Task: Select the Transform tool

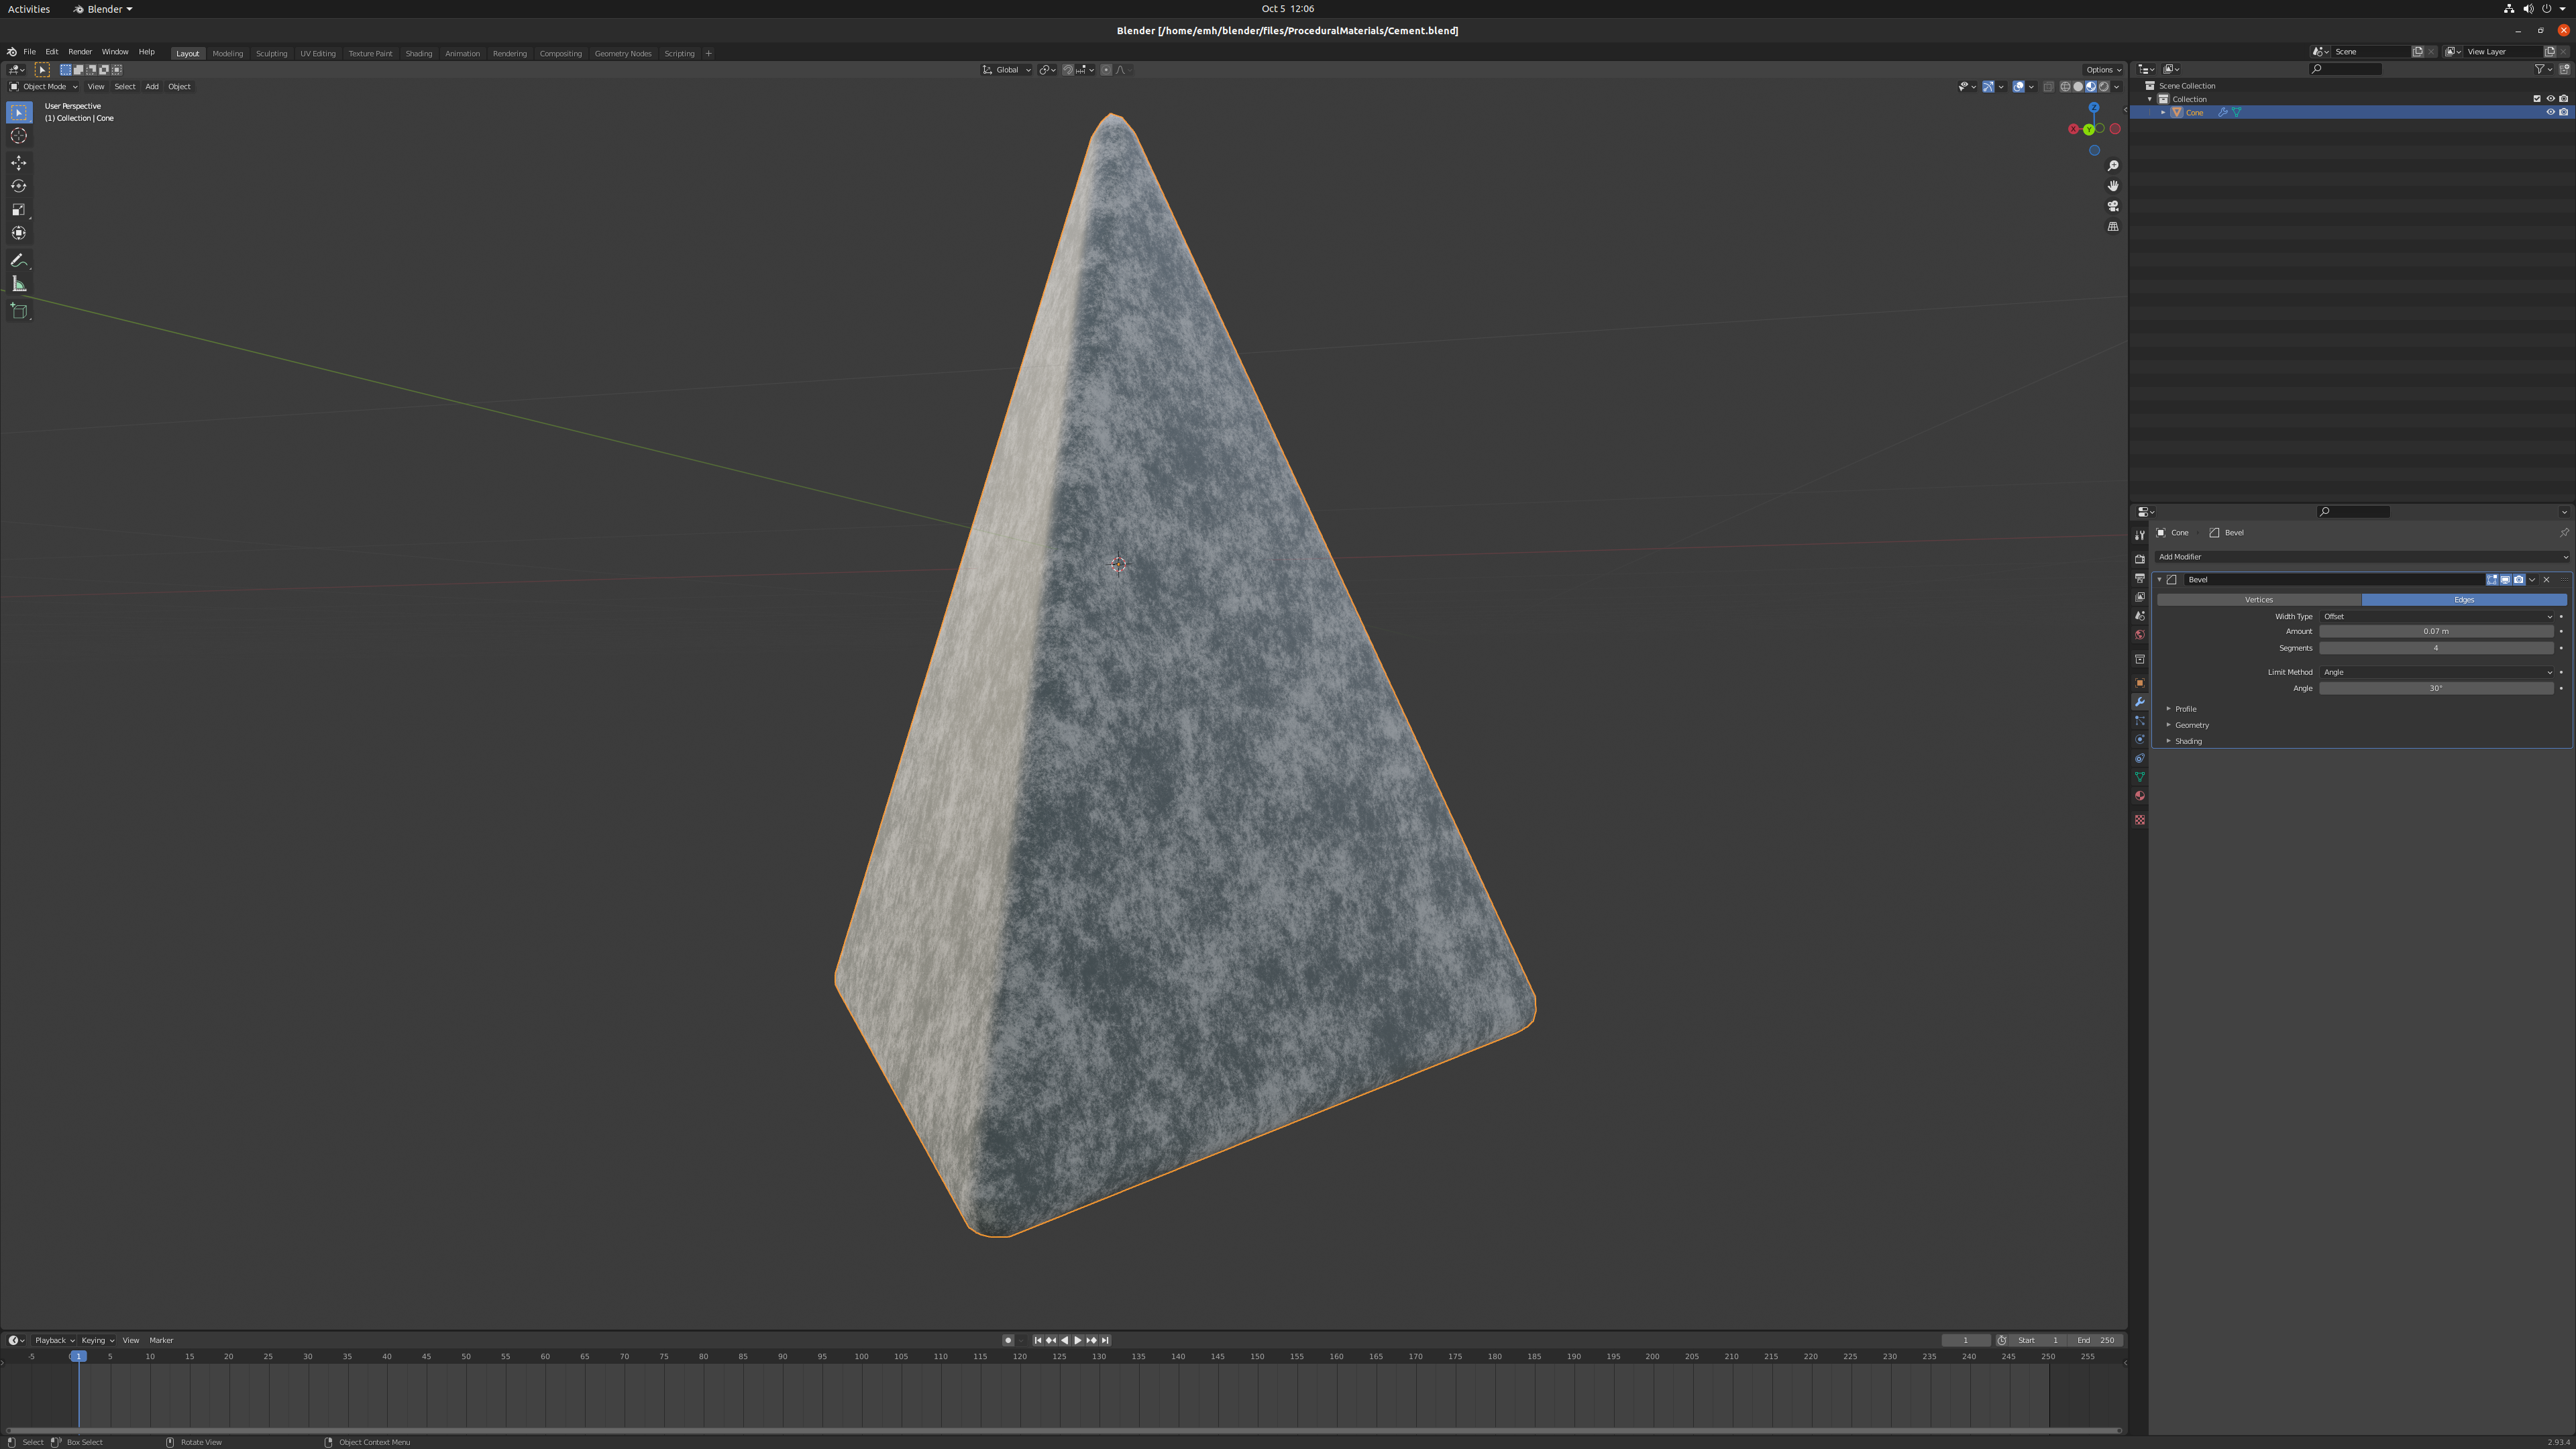Action: [x=19, y=233]
